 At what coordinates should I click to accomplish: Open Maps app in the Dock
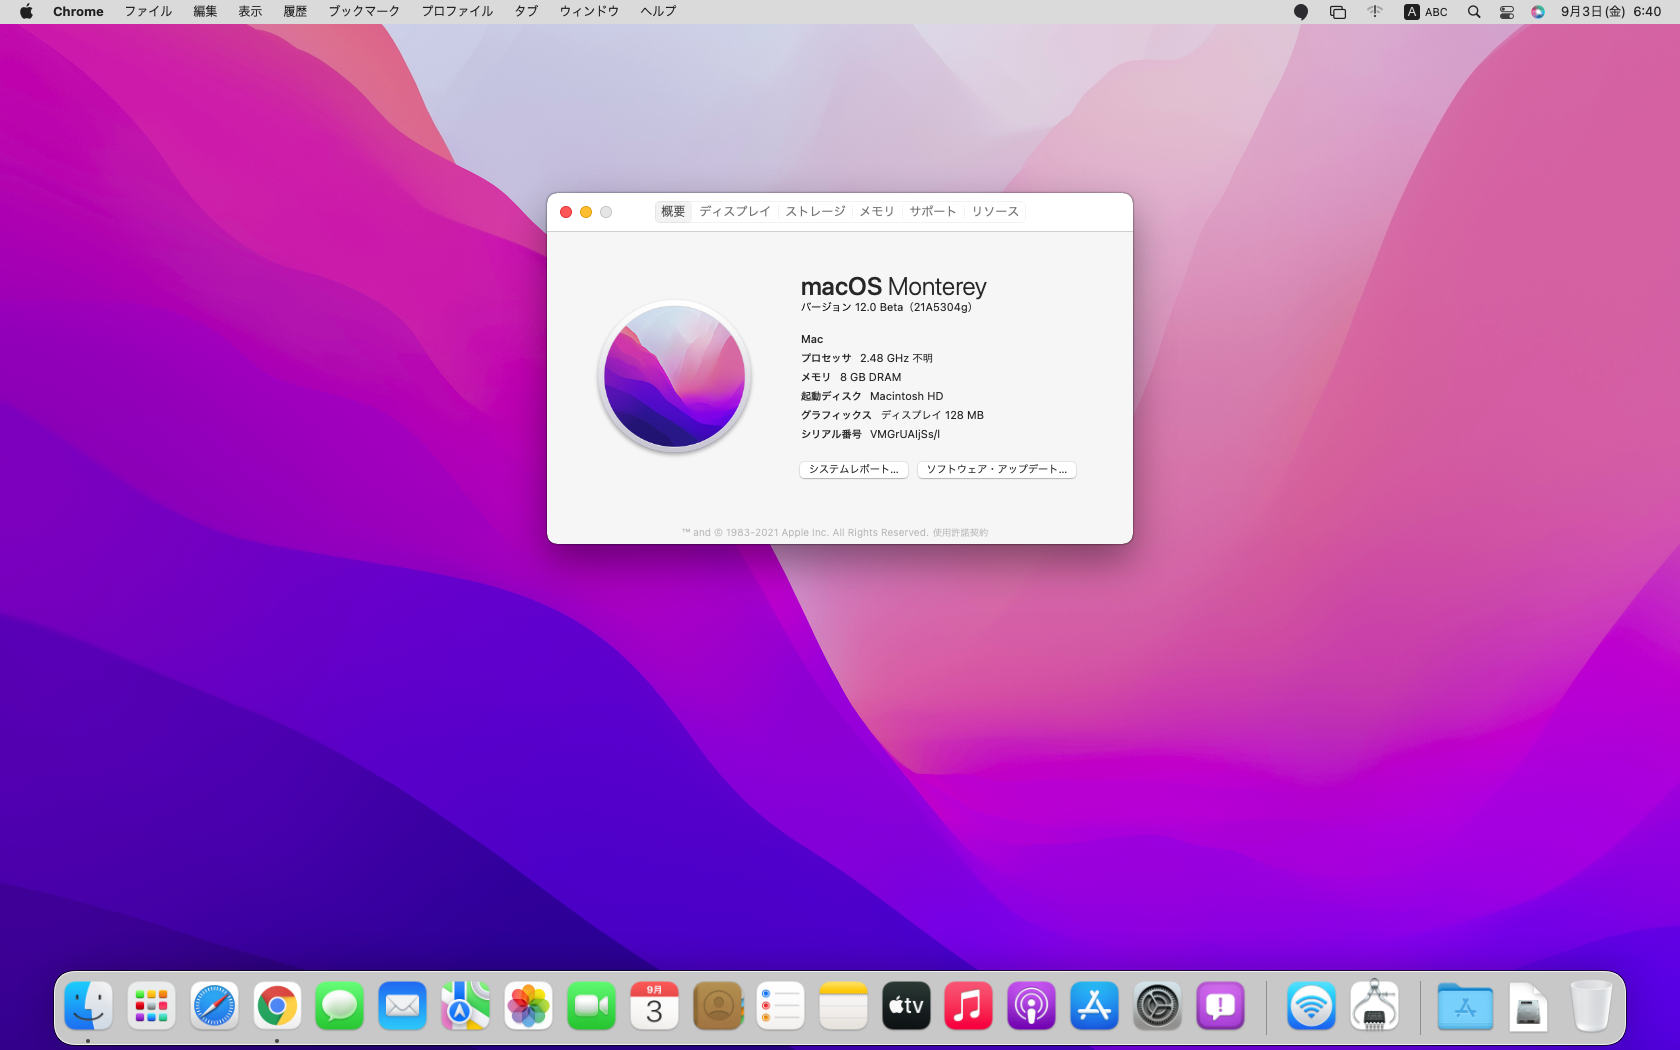[x=466, y=1006]
